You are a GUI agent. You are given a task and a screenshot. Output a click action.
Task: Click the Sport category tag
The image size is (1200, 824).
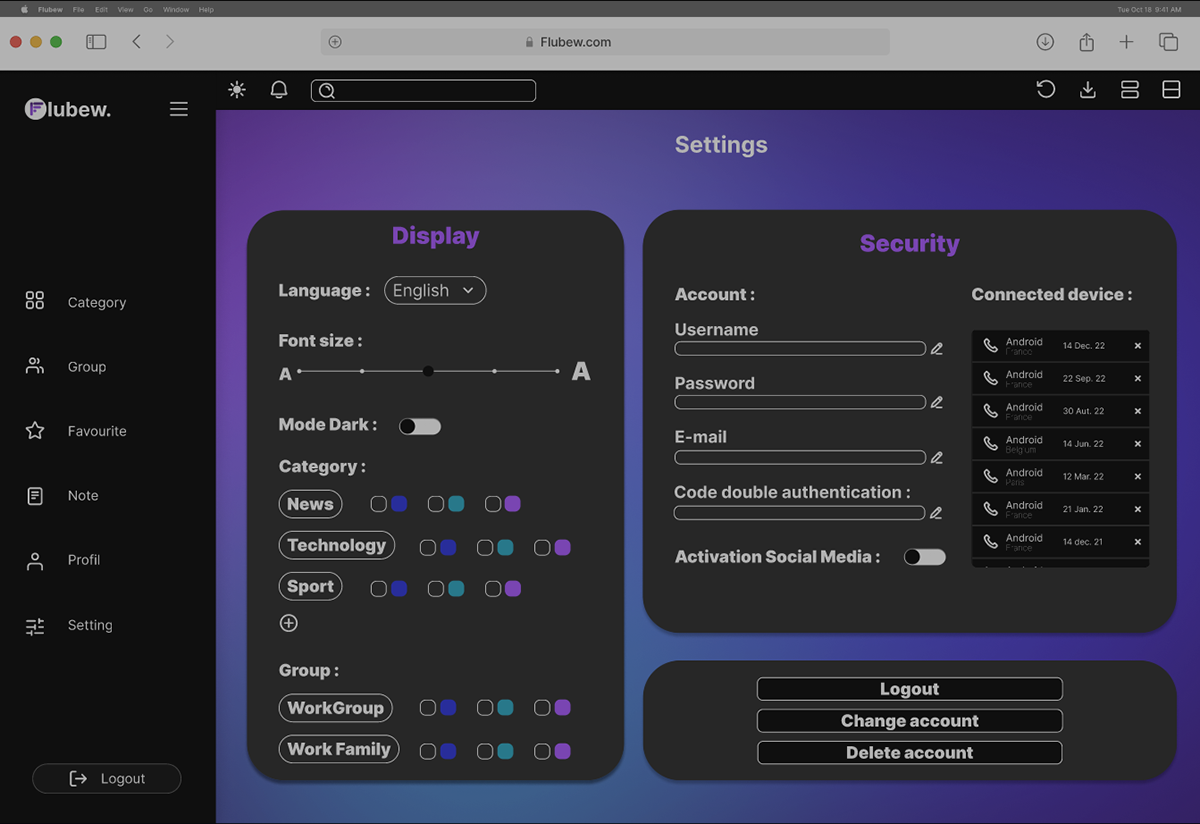(310, 586)
